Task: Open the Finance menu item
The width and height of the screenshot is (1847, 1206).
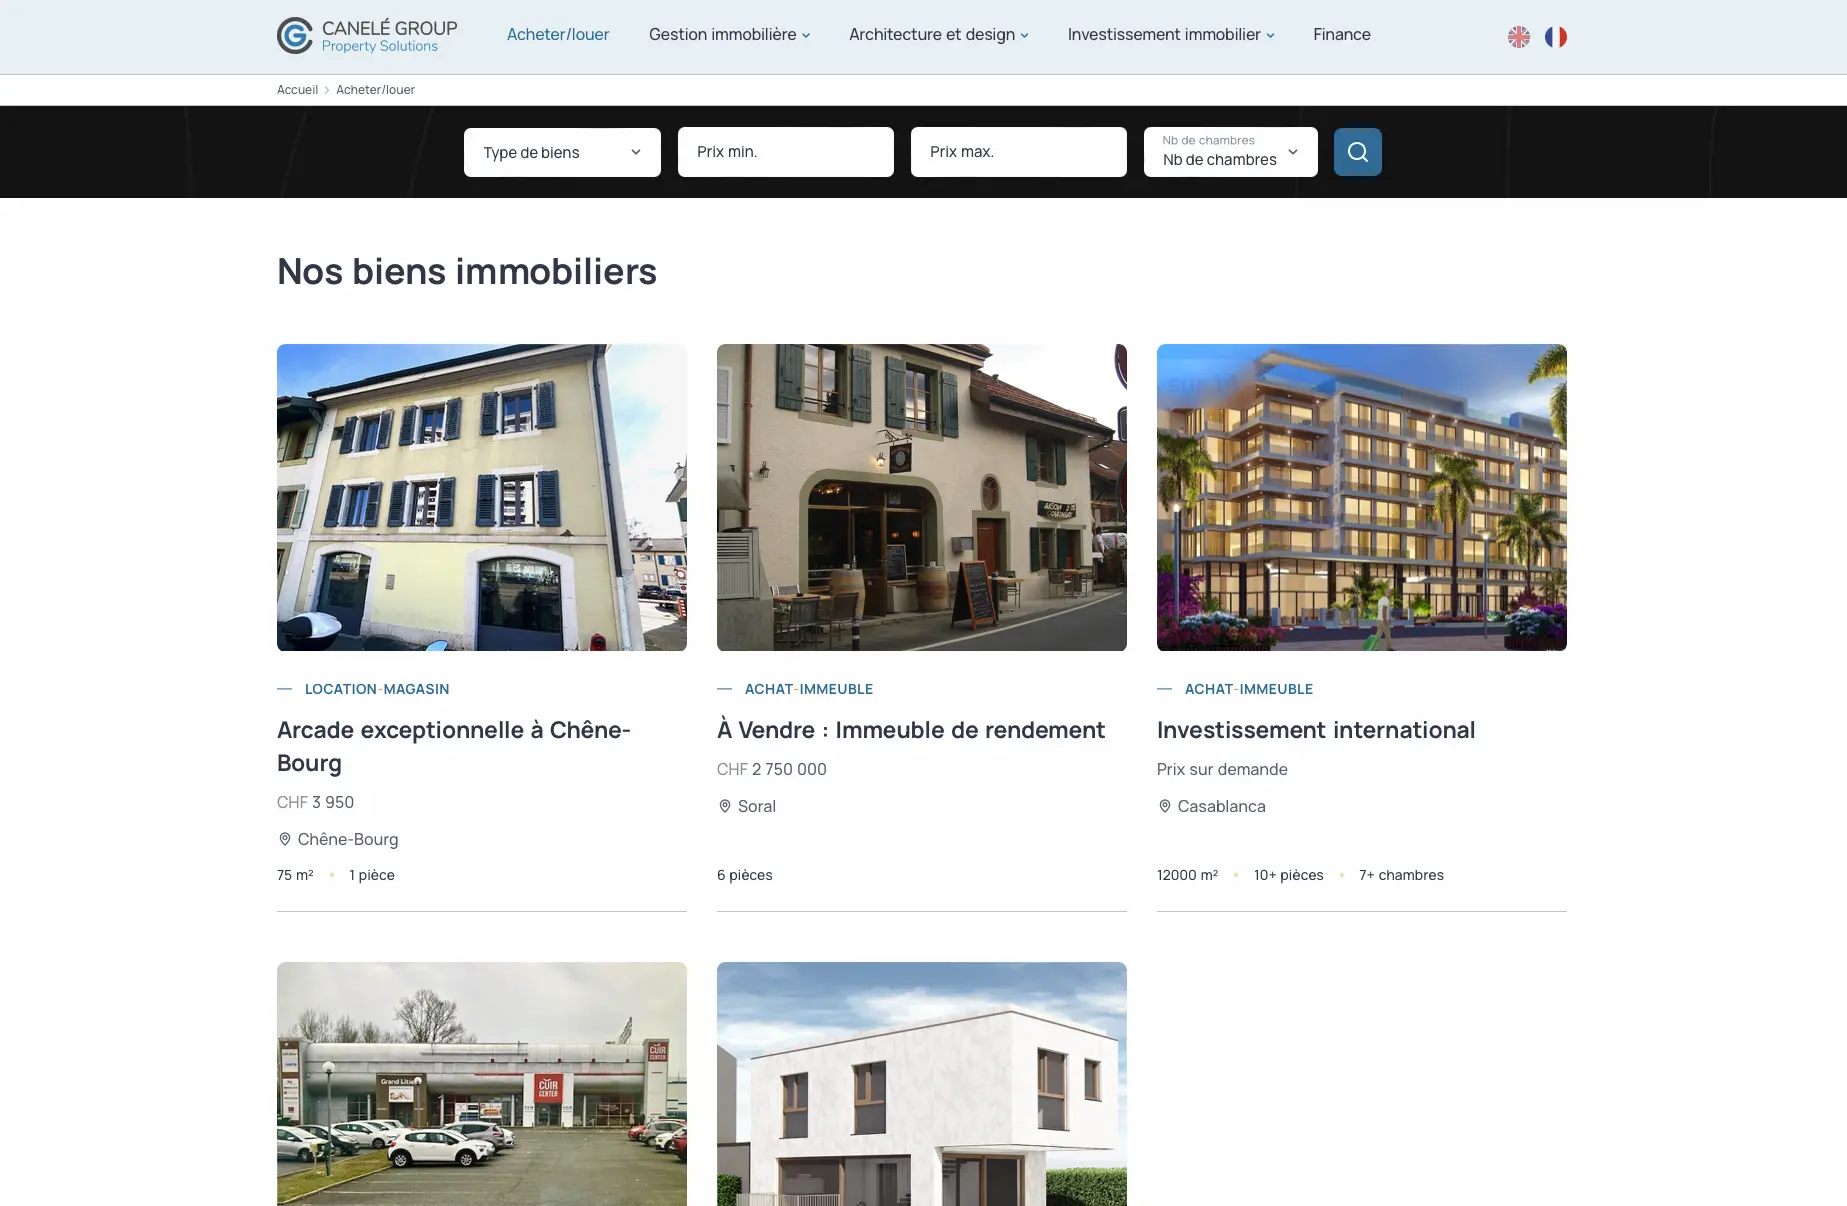Action: (1341, 35)
